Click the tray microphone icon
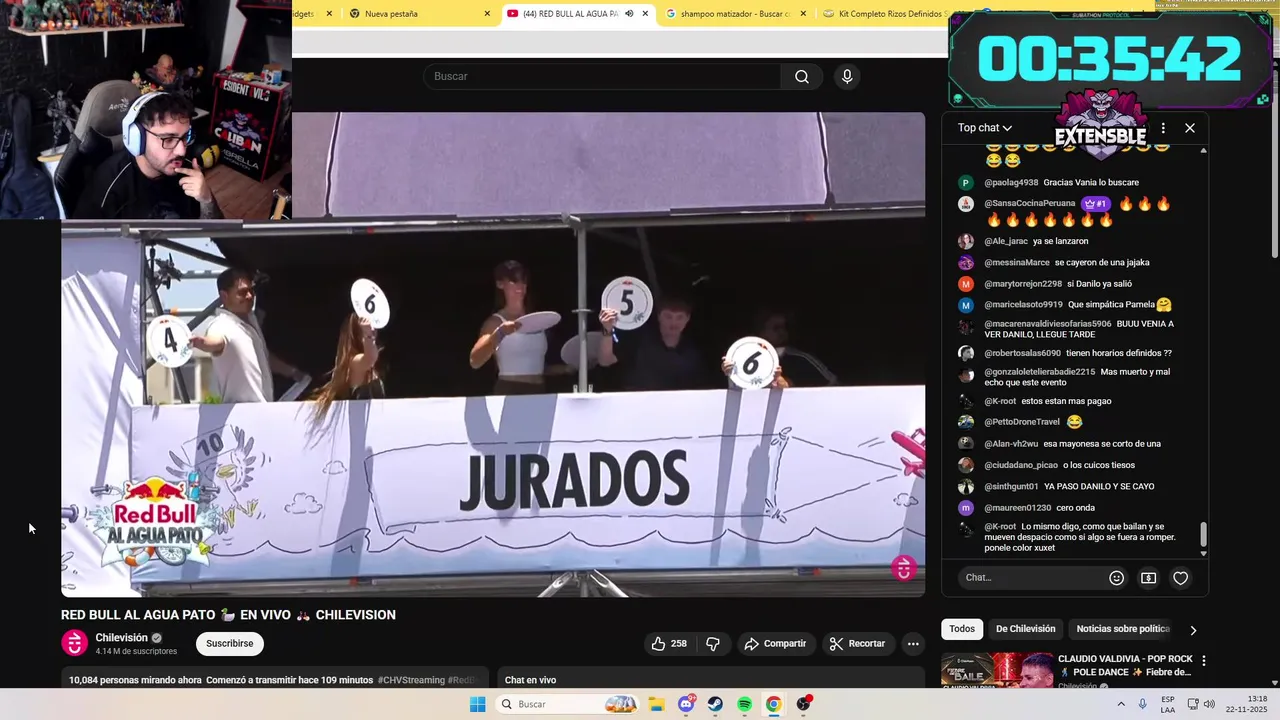Screen dimensions: 1280x720 pyautogui.click(x=1143, y=704)
